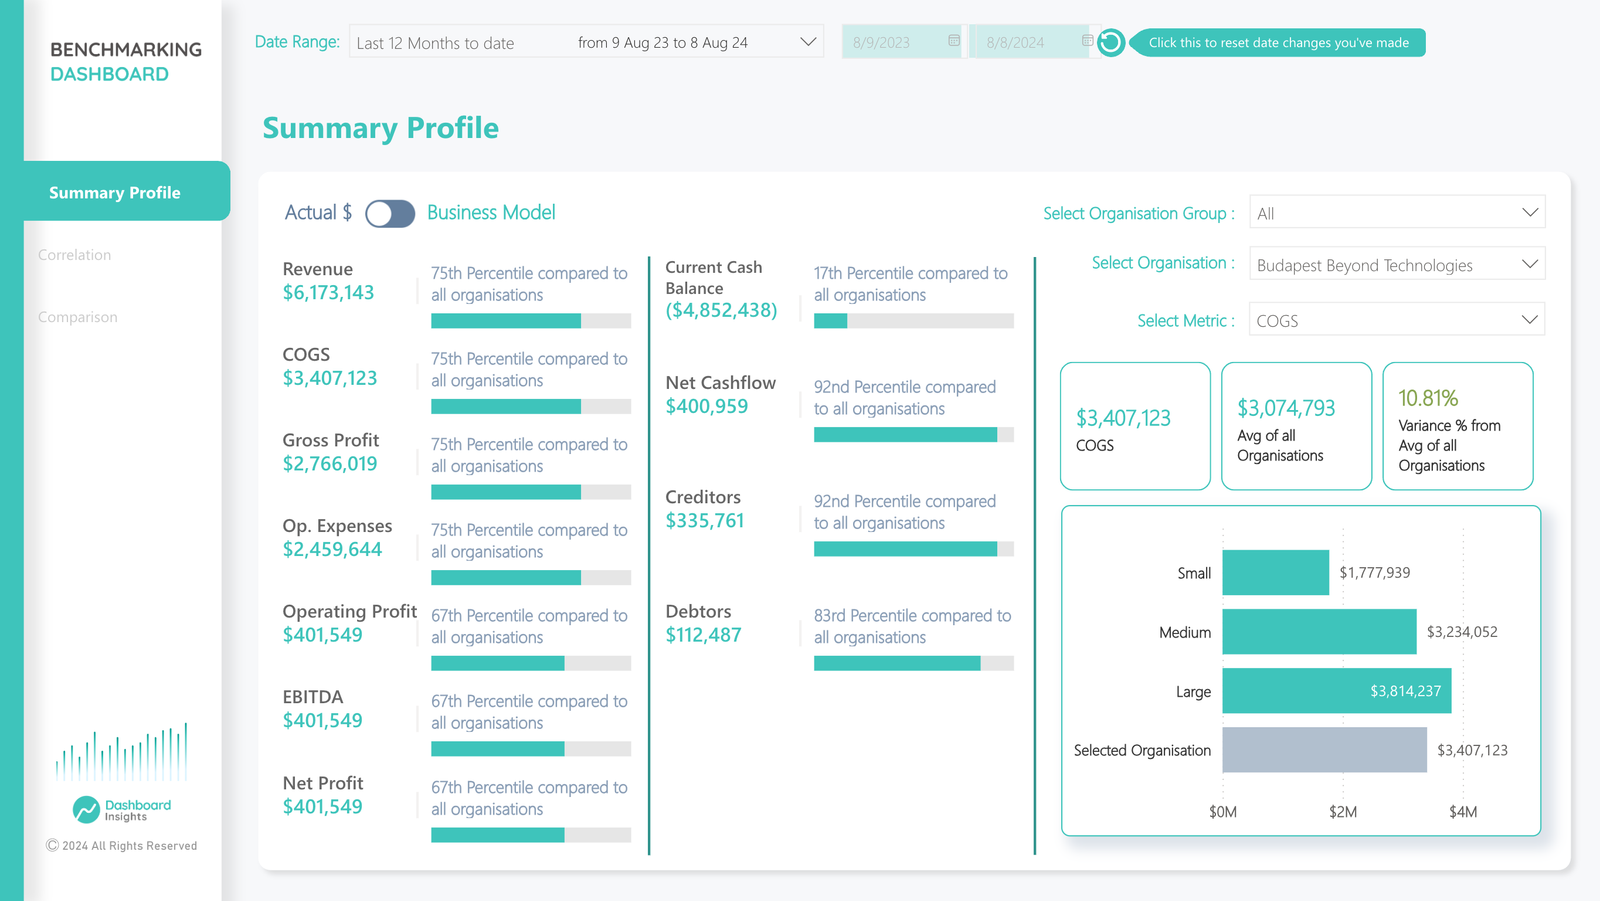Click the reset date changes tooltip button

pos(1278,43)
